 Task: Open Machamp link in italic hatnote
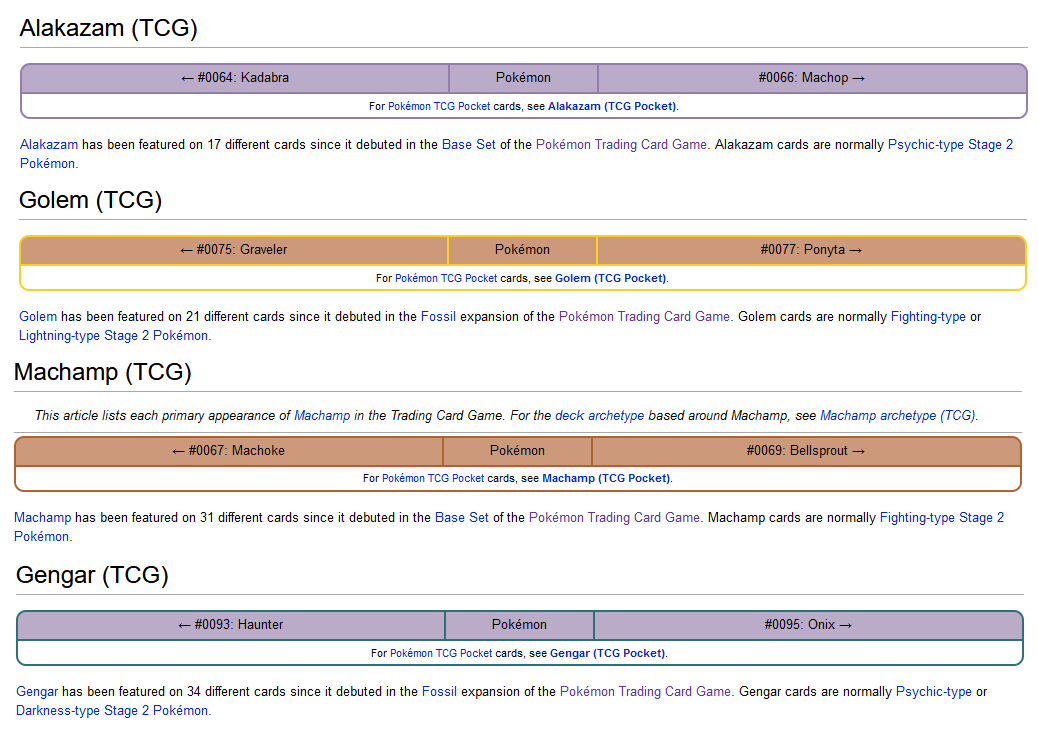coord(322,416)
